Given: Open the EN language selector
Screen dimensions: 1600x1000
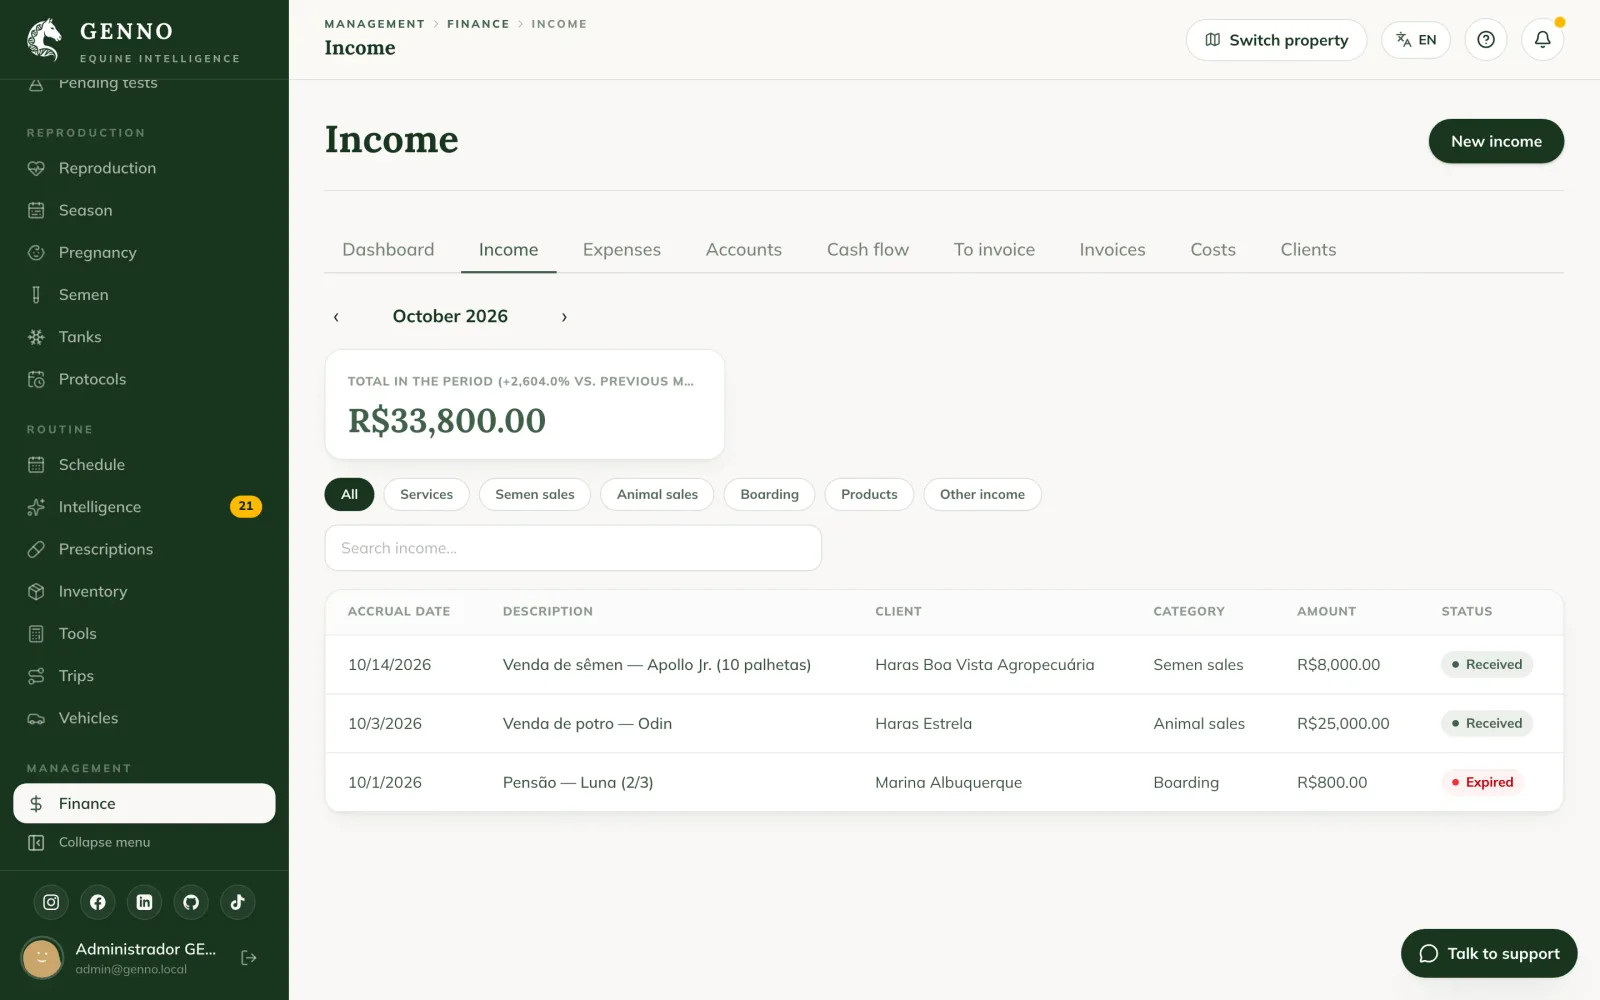Looking at the screenshot, I should [x=1416, y=40].
